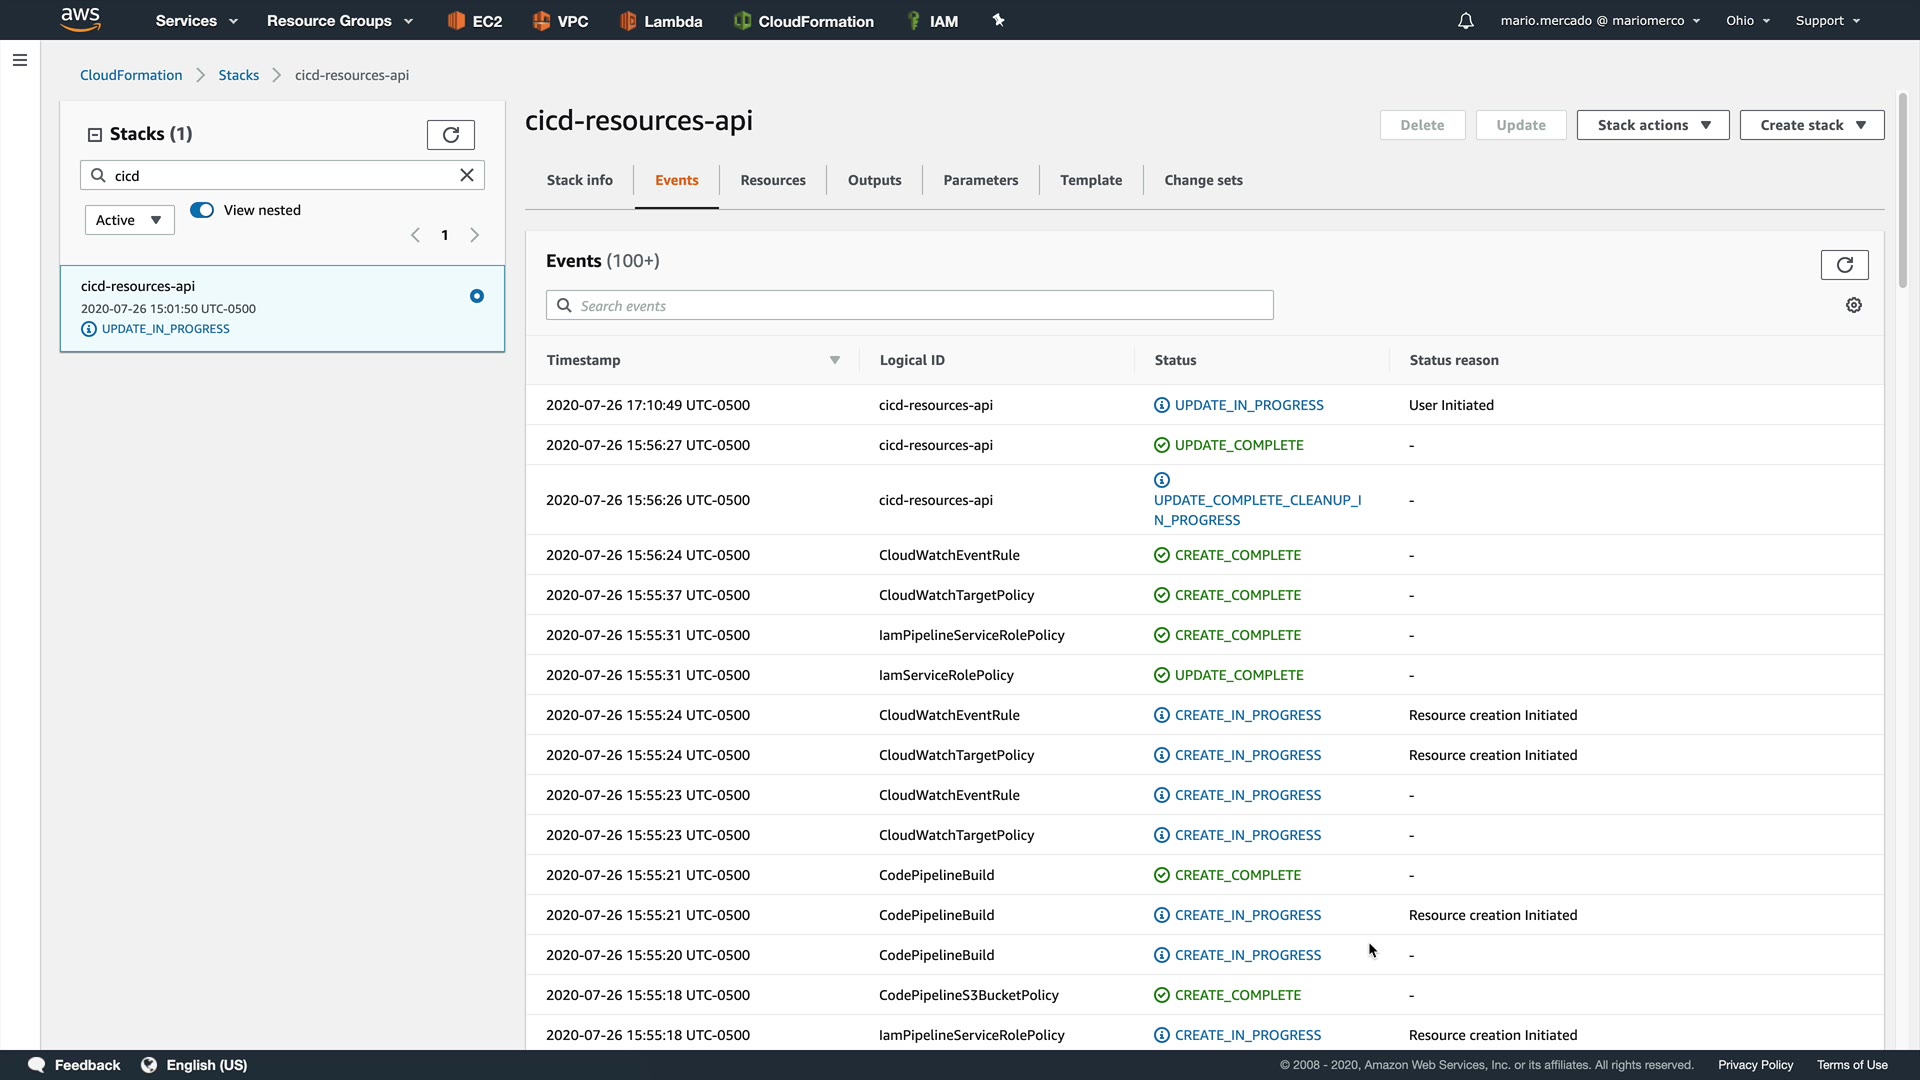Viewport: 1920px width, 1080px height.
Task: Refresh the Stacks list panel
Action: click(x=450, y=135)
